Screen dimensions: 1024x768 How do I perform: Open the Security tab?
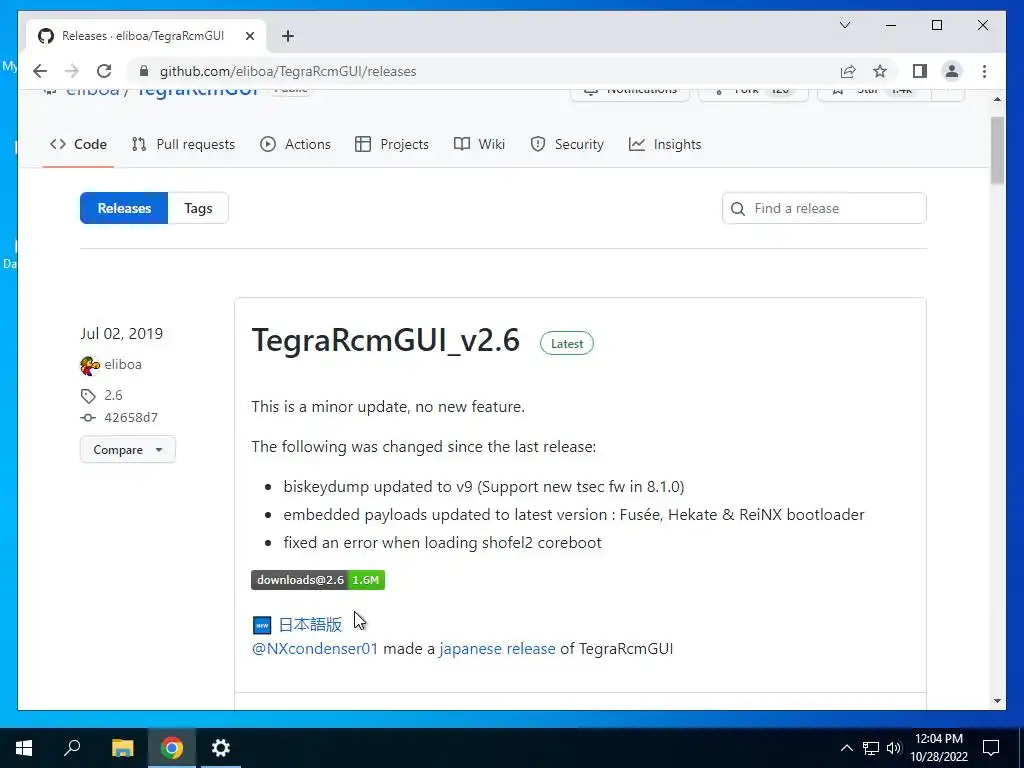[x=567, y=144]
